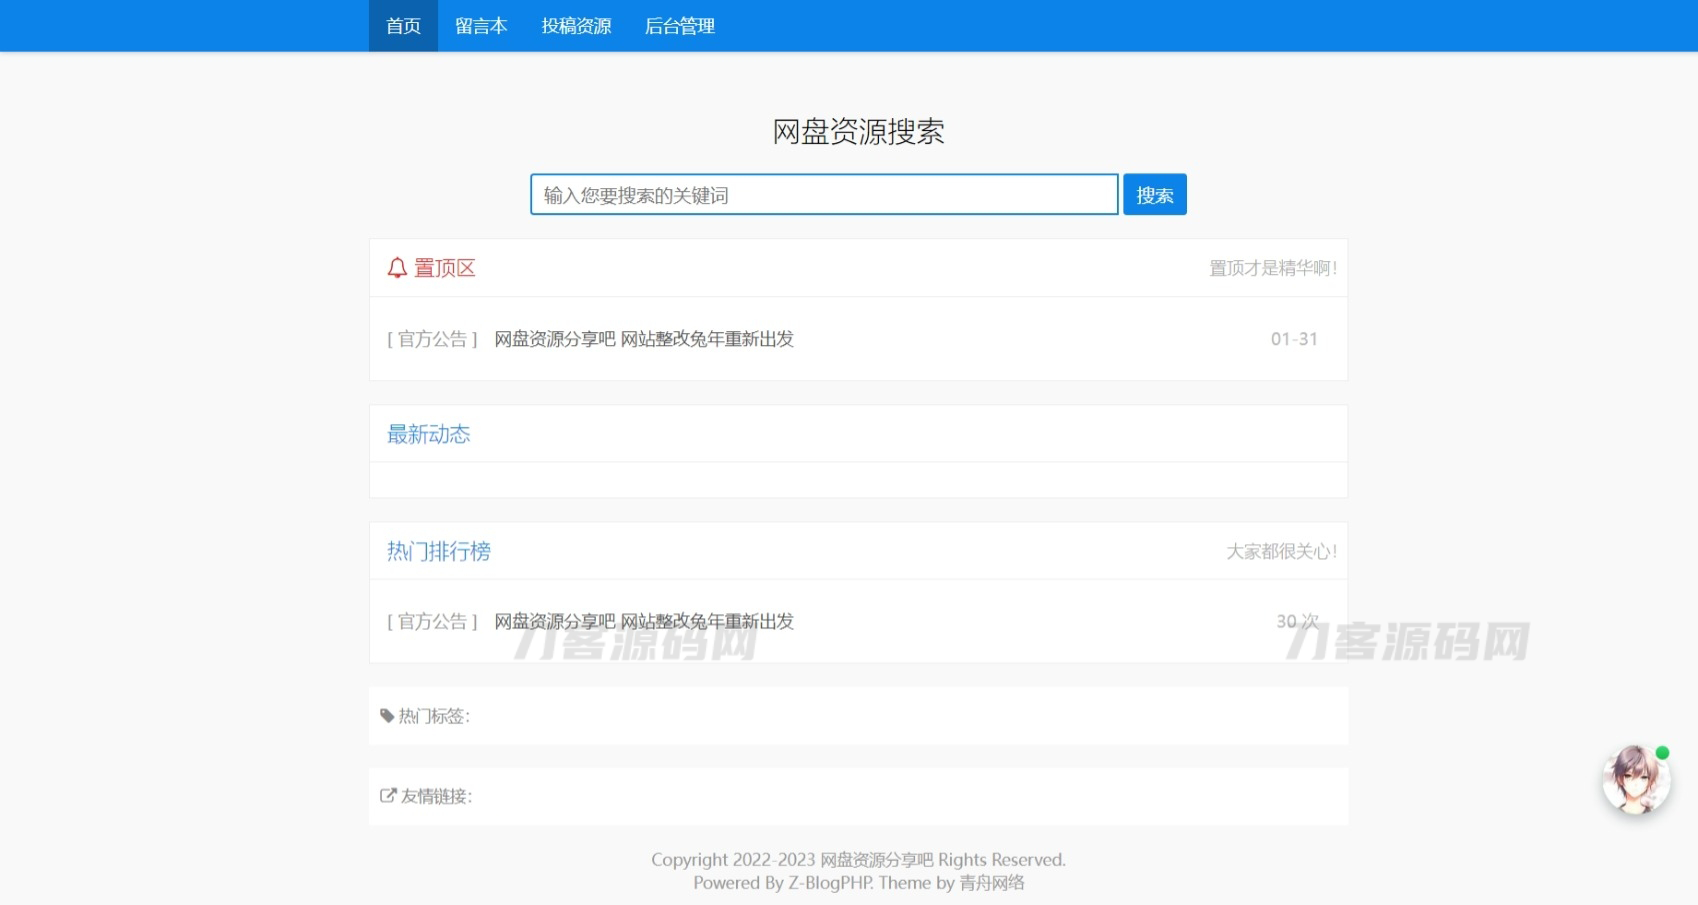Click the 搜索 search button icon area
Image resolution: width=1698 pixels, height=905 pixels.
click(1154, 194)
